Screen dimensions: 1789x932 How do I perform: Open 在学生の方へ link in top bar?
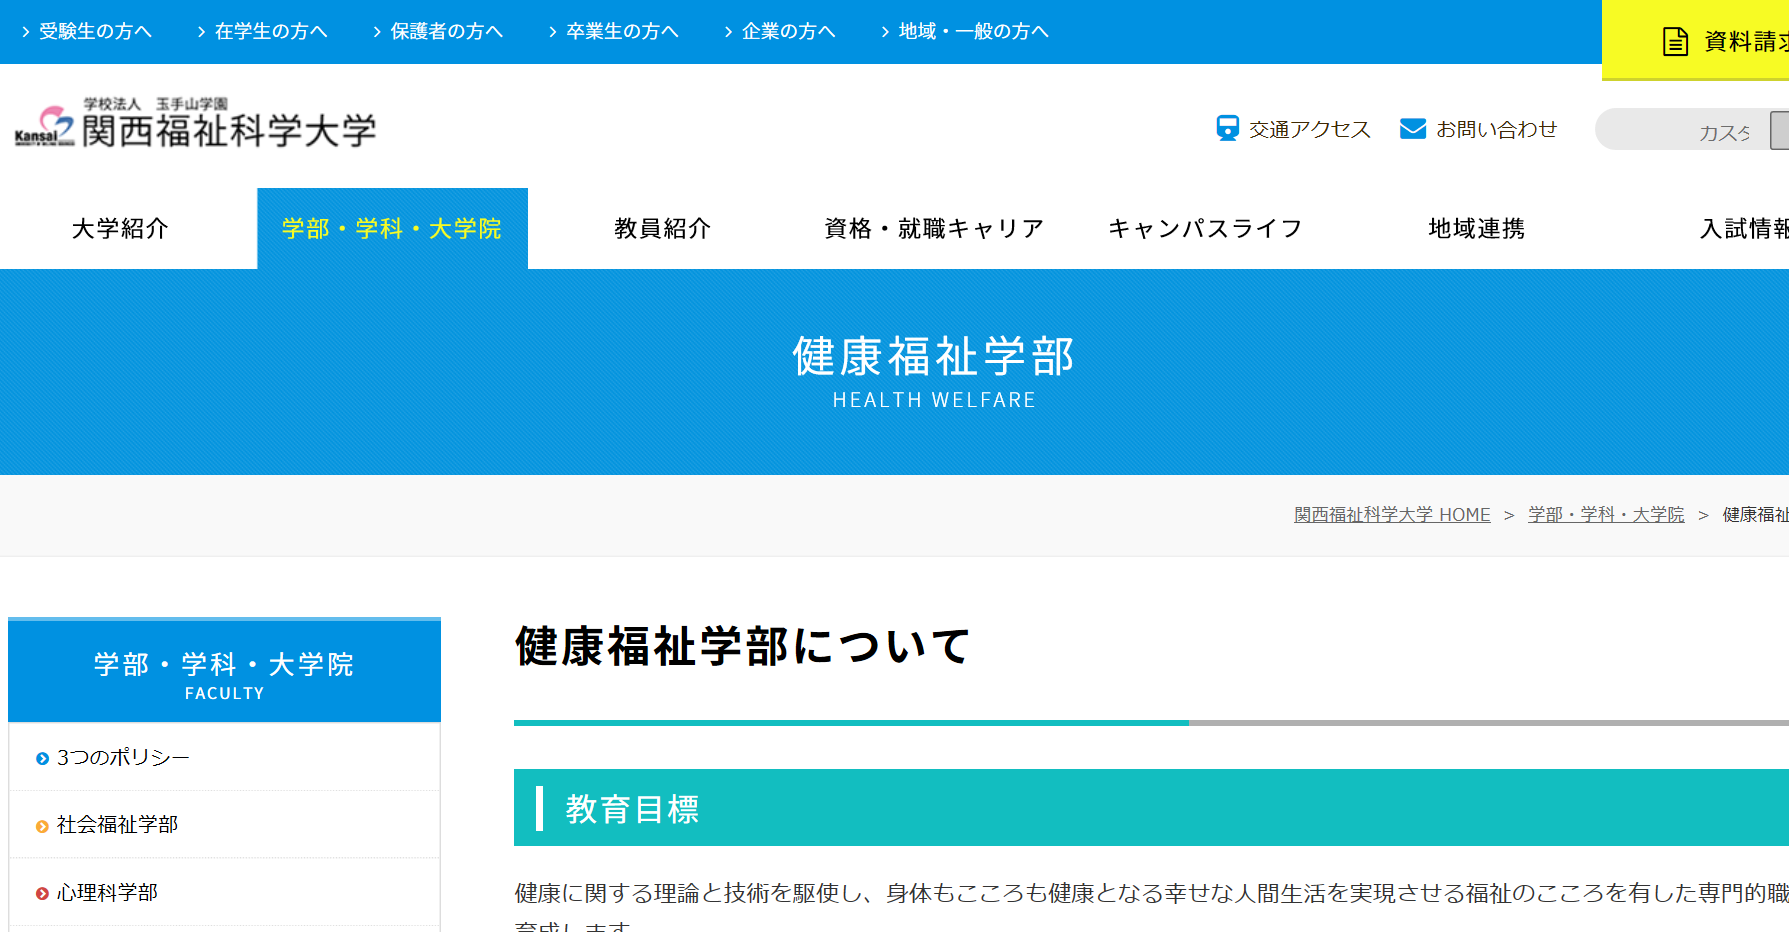point(271,32)
